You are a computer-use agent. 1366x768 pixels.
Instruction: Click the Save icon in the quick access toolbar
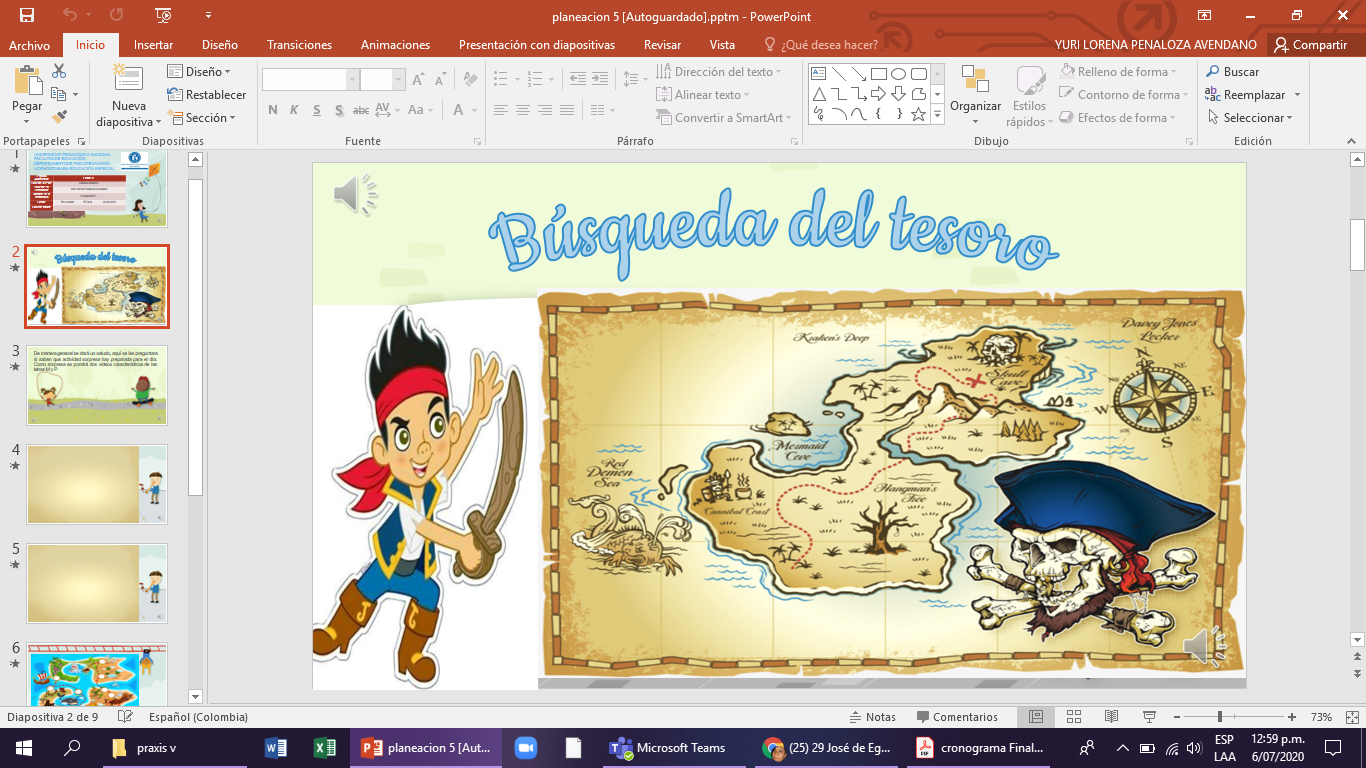pos(27,15)
